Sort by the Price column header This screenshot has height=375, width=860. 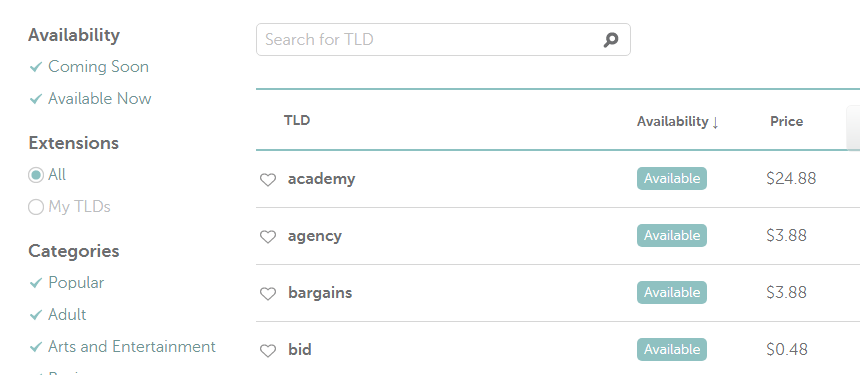pos(787,121)
